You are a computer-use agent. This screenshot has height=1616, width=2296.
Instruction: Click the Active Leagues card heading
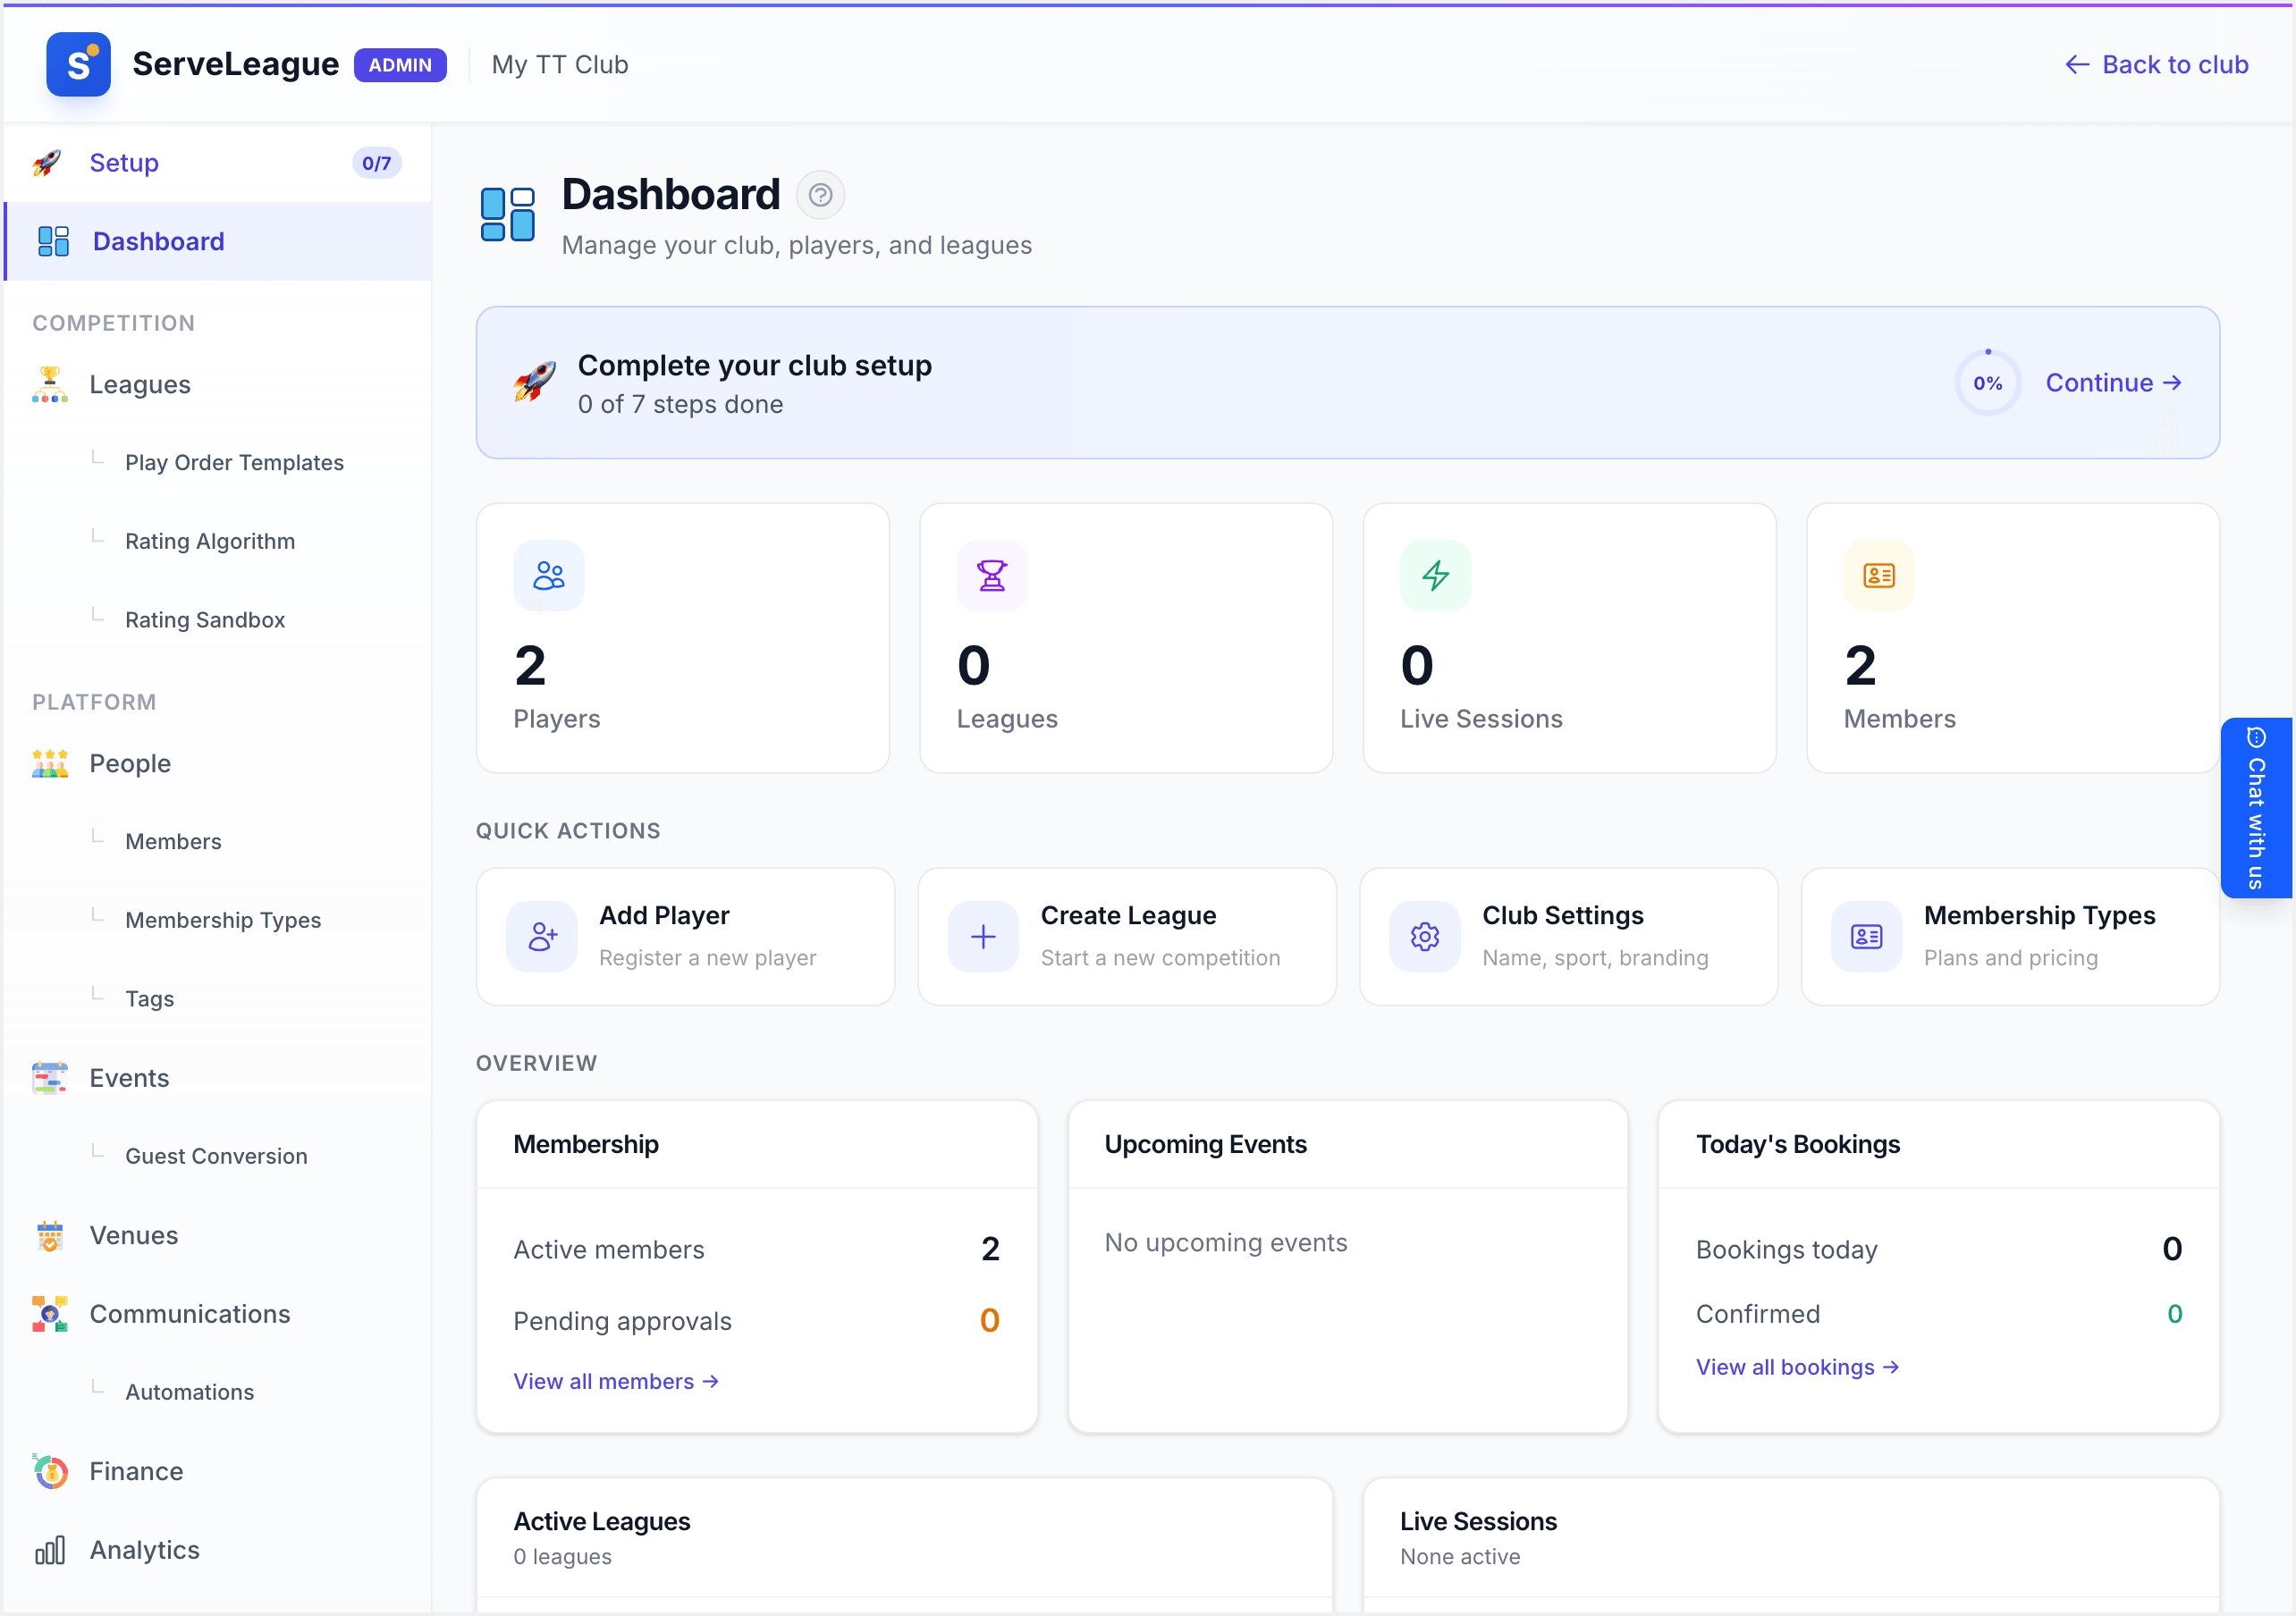click(x=602, y=1521)
